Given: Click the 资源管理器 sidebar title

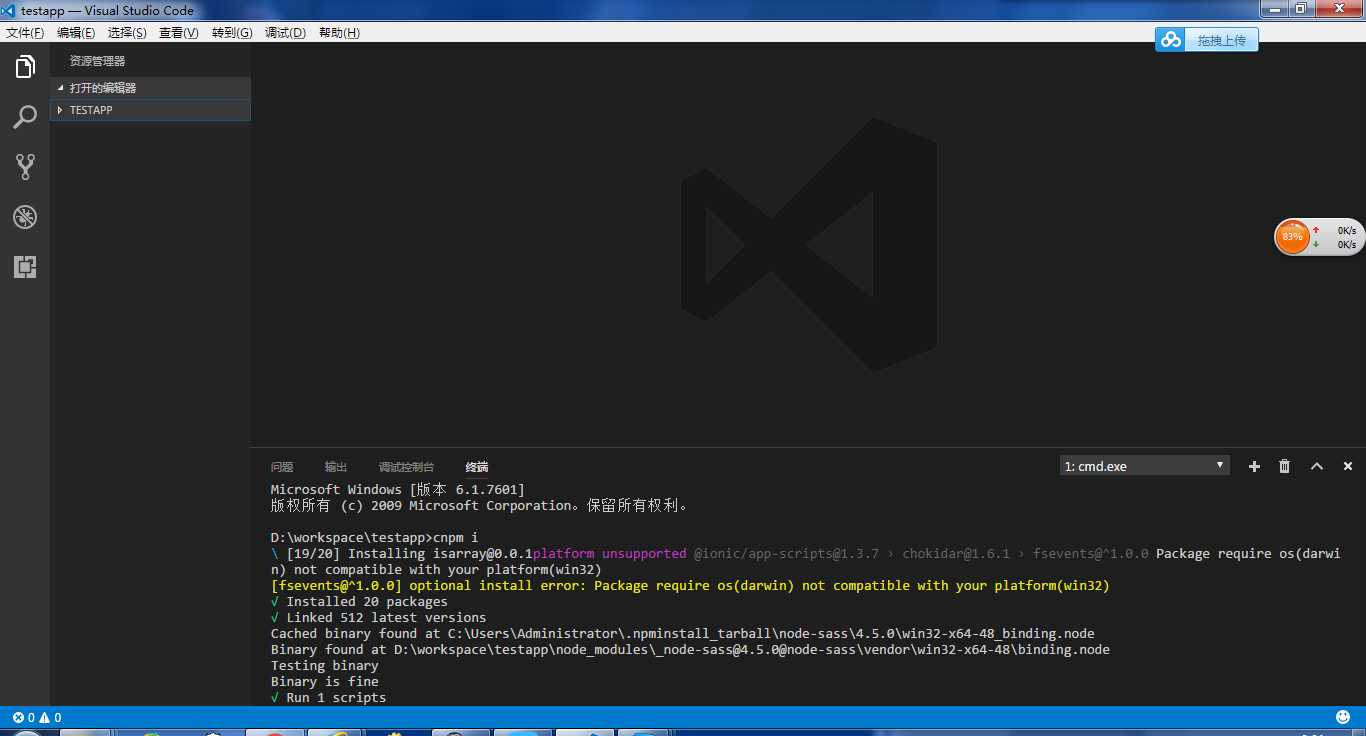Looking at the screenshot, I should click(x=97, y=61).
